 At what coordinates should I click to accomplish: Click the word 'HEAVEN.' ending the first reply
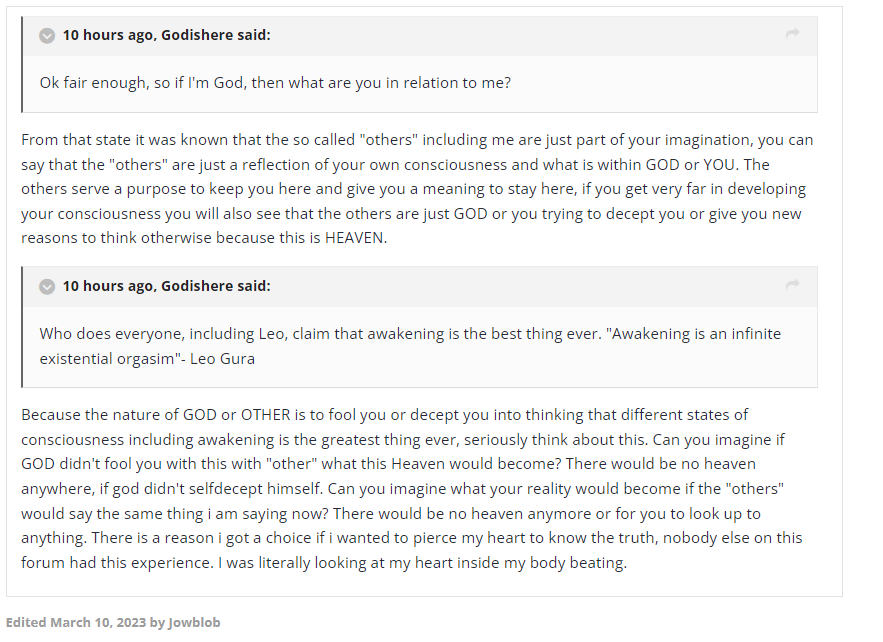click(x=356, y=238)
